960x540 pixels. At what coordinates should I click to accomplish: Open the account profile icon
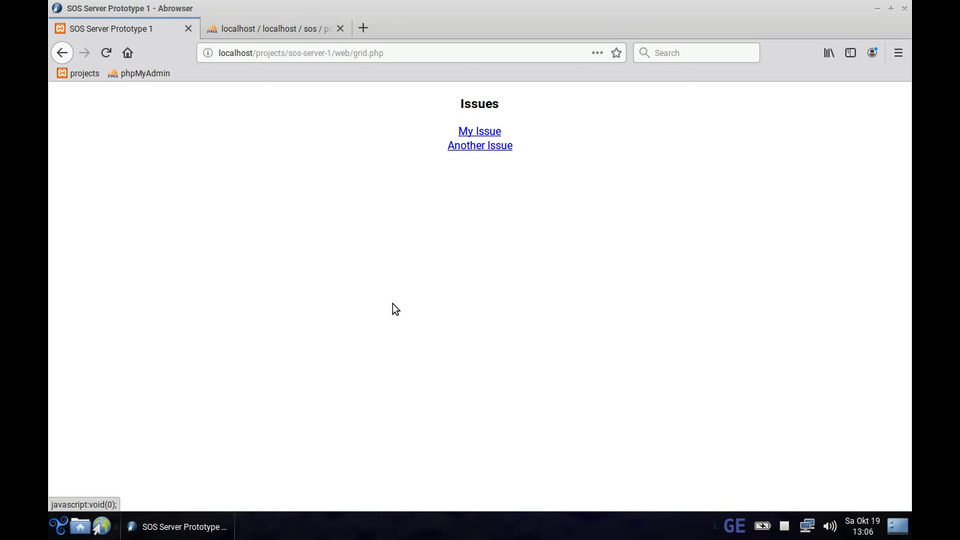pyautogui.click(x=872, y=53)
